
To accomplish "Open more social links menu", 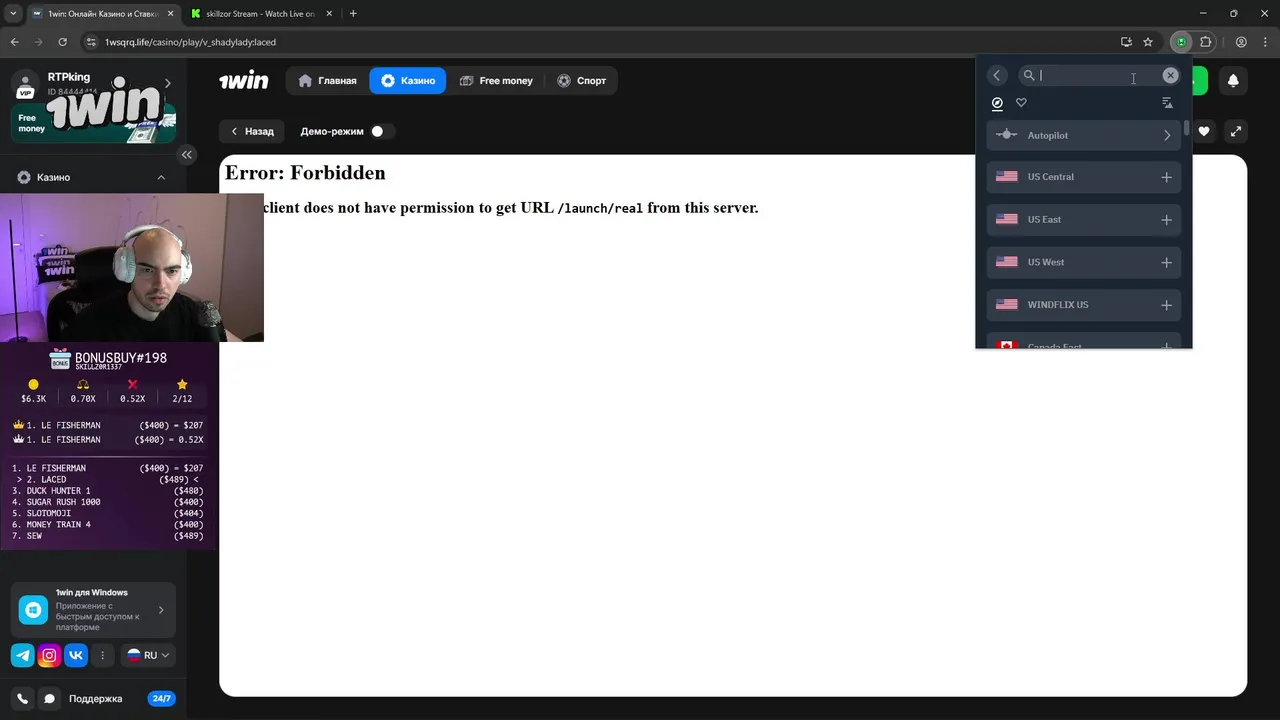I will click(x=102, y=655).
